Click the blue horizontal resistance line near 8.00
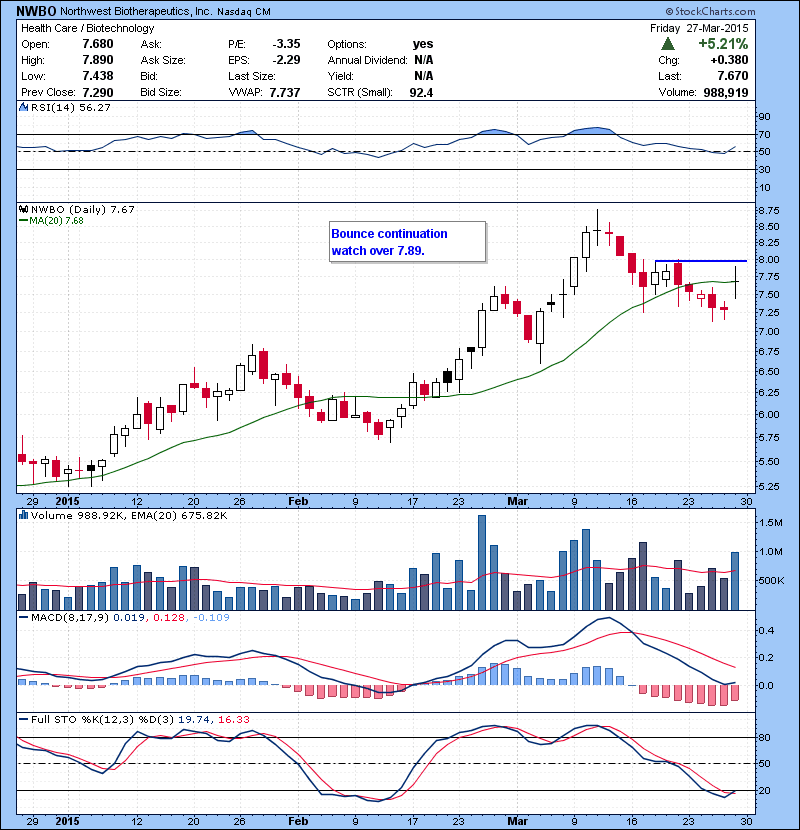Image resolution: width=800 pixels, height=830 pixels. point(700,260)
